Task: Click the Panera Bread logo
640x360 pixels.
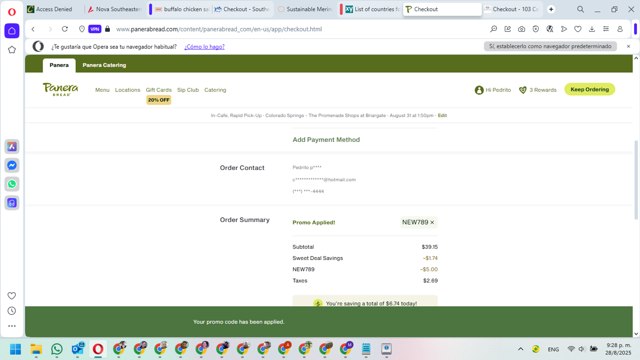Action: click(x=60, y=89)
